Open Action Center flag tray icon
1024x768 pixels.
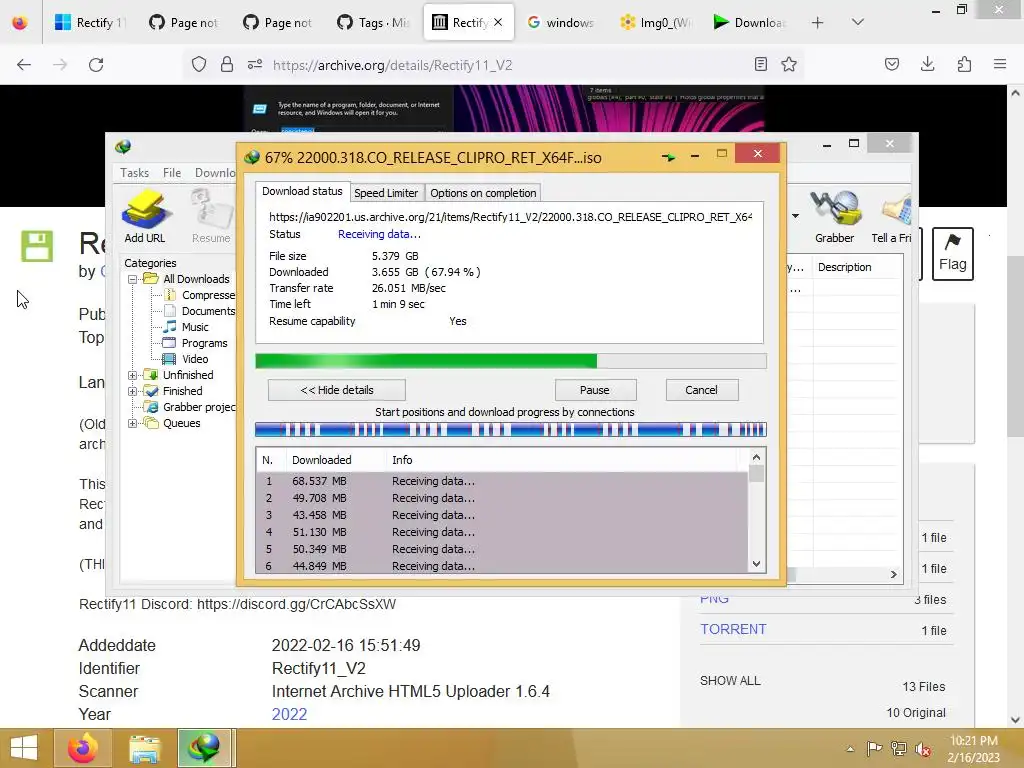[x=874, y=748]
